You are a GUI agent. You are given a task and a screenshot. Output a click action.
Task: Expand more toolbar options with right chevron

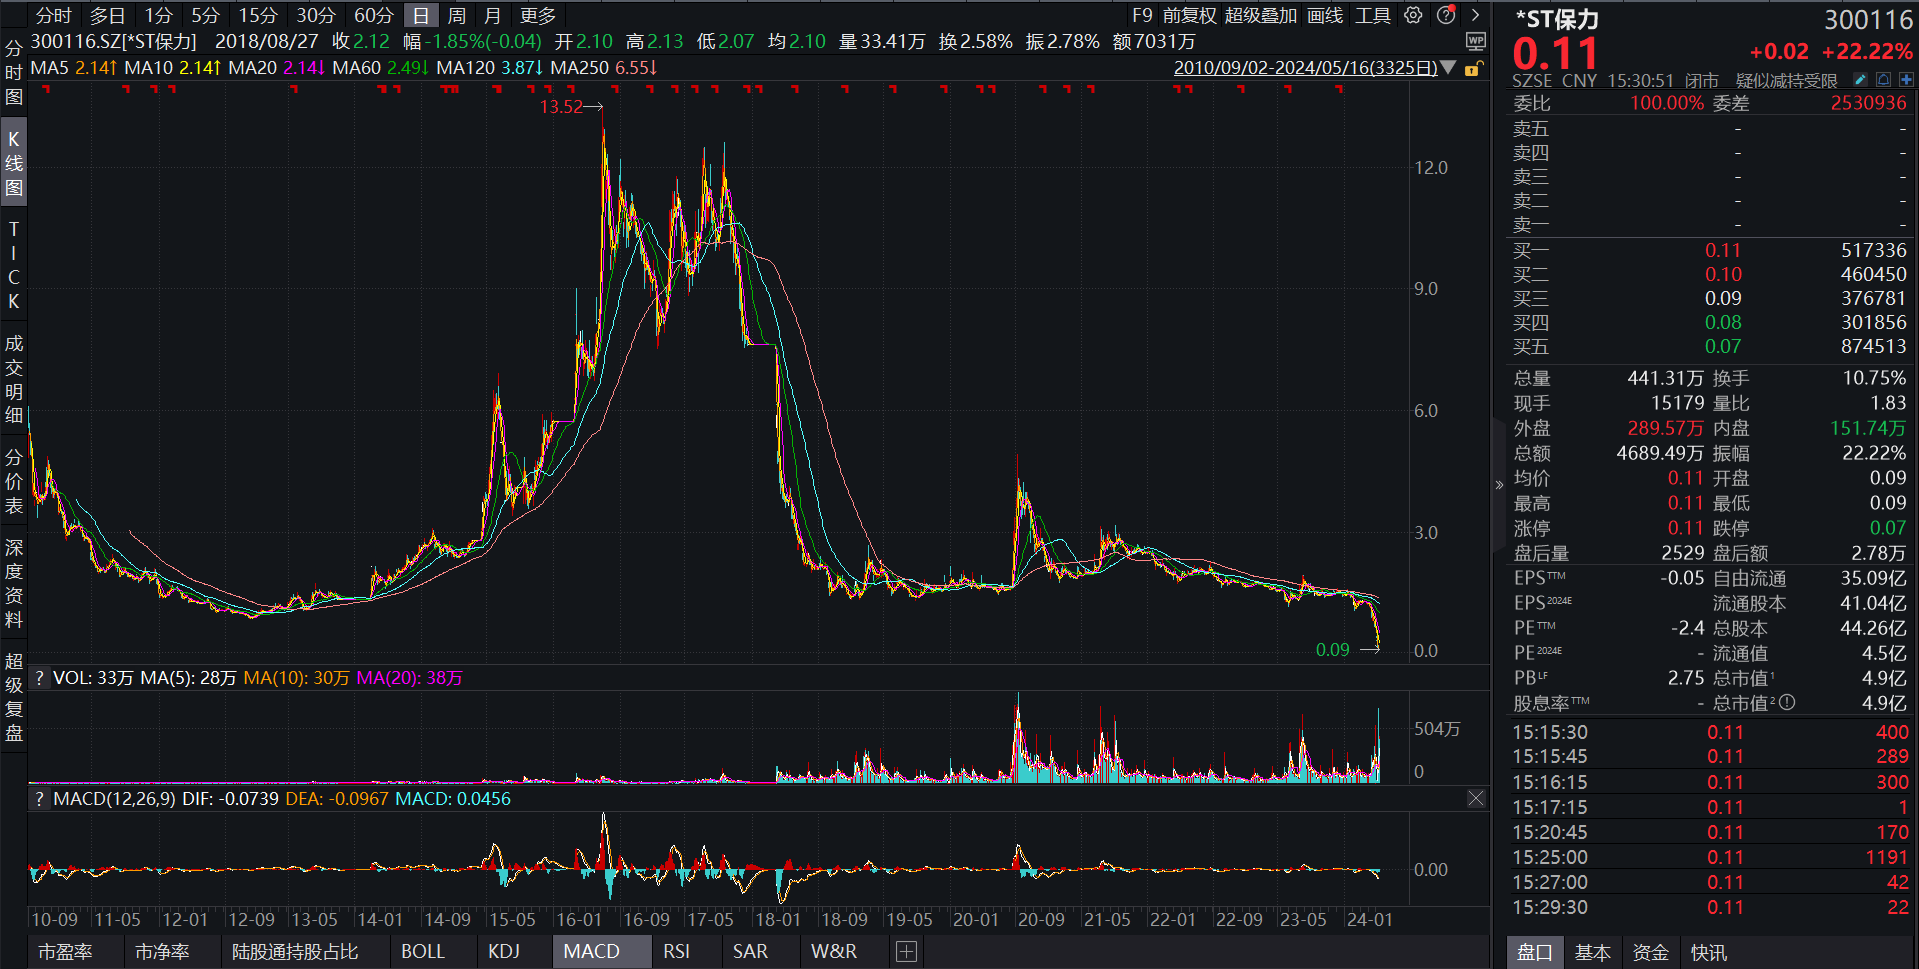(x=1475, y=15)
